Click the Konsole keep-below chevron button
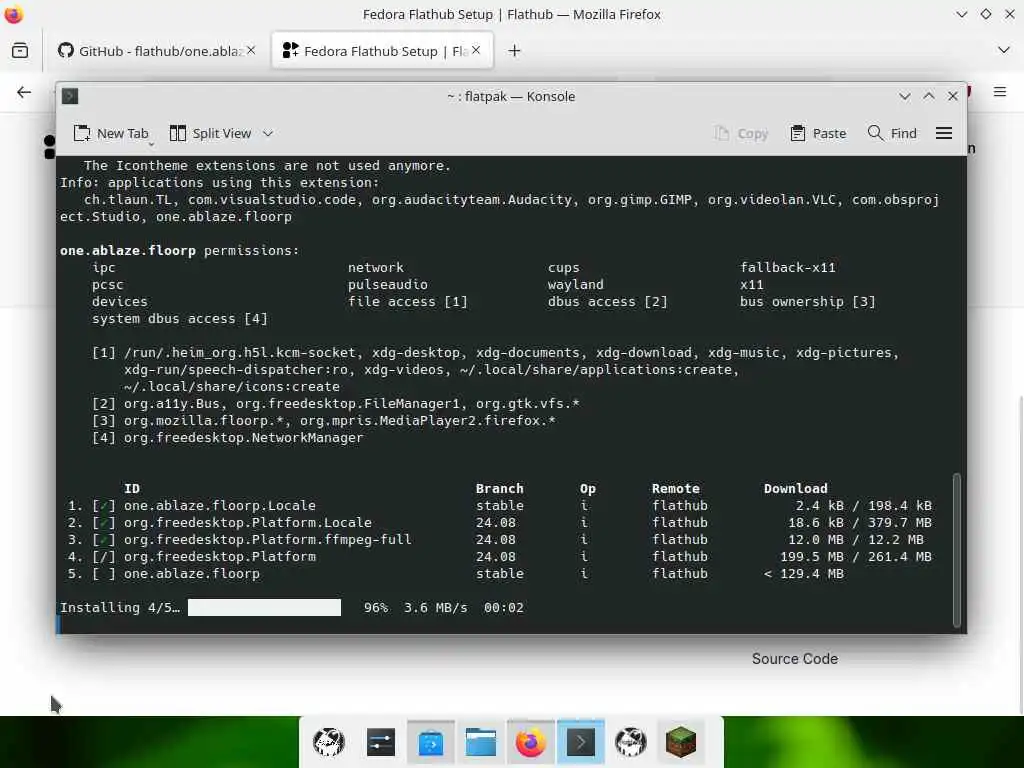The width and height of the screenshot is (1024, 768). 904,96
